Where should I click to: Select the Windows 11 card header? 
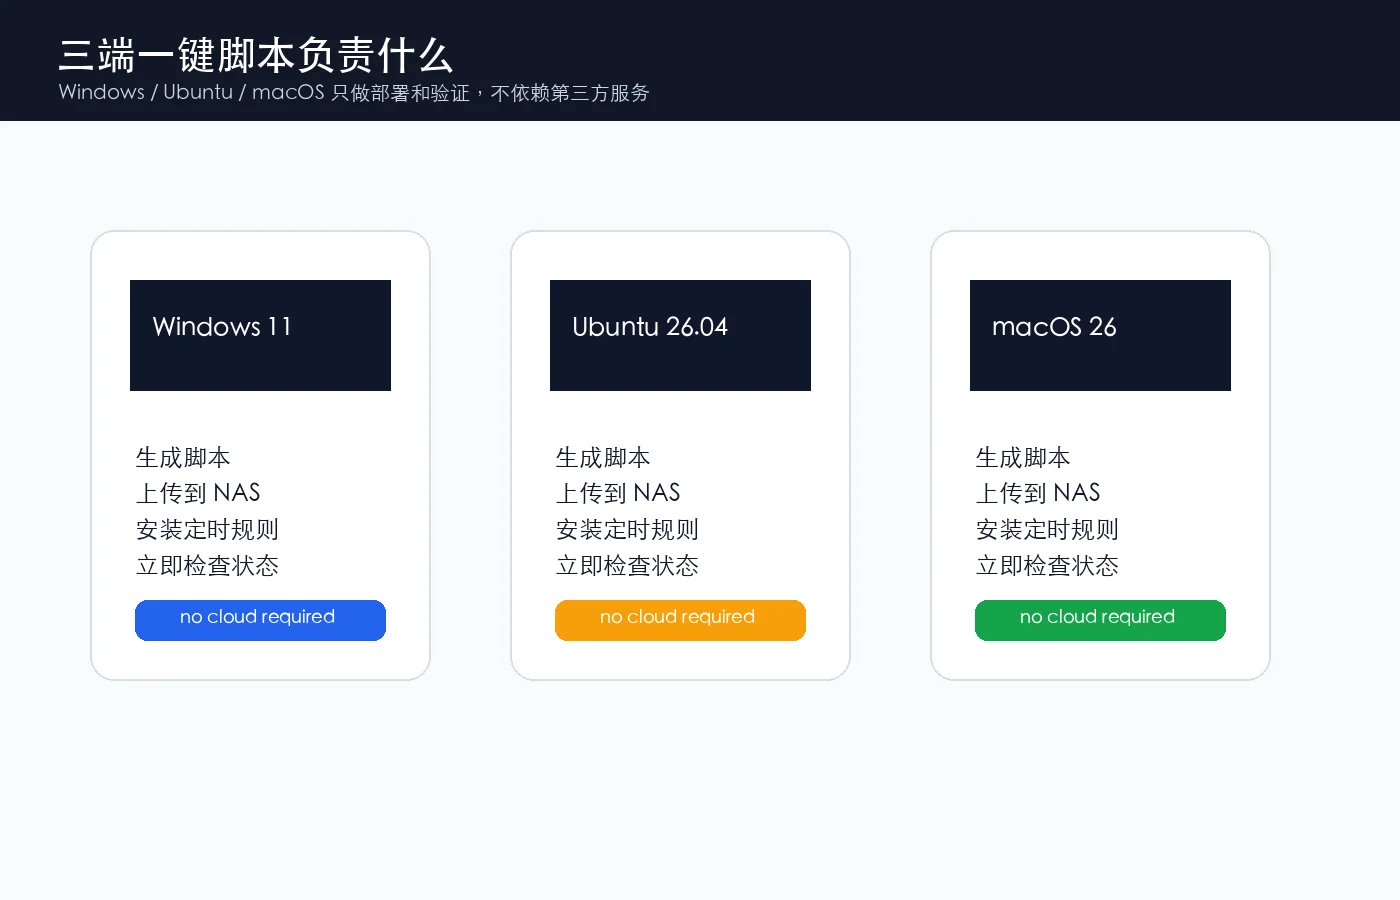[260, 335]
